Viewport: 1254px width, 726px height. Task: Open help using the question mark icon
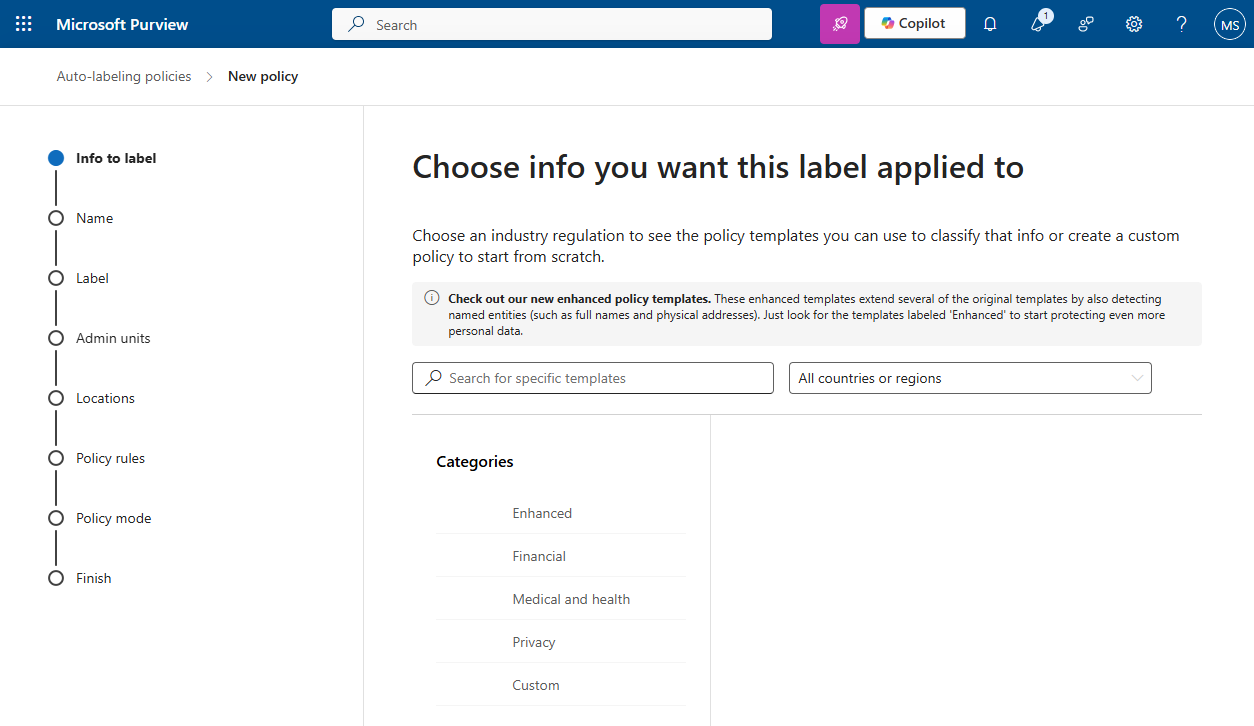(1181, 24)
